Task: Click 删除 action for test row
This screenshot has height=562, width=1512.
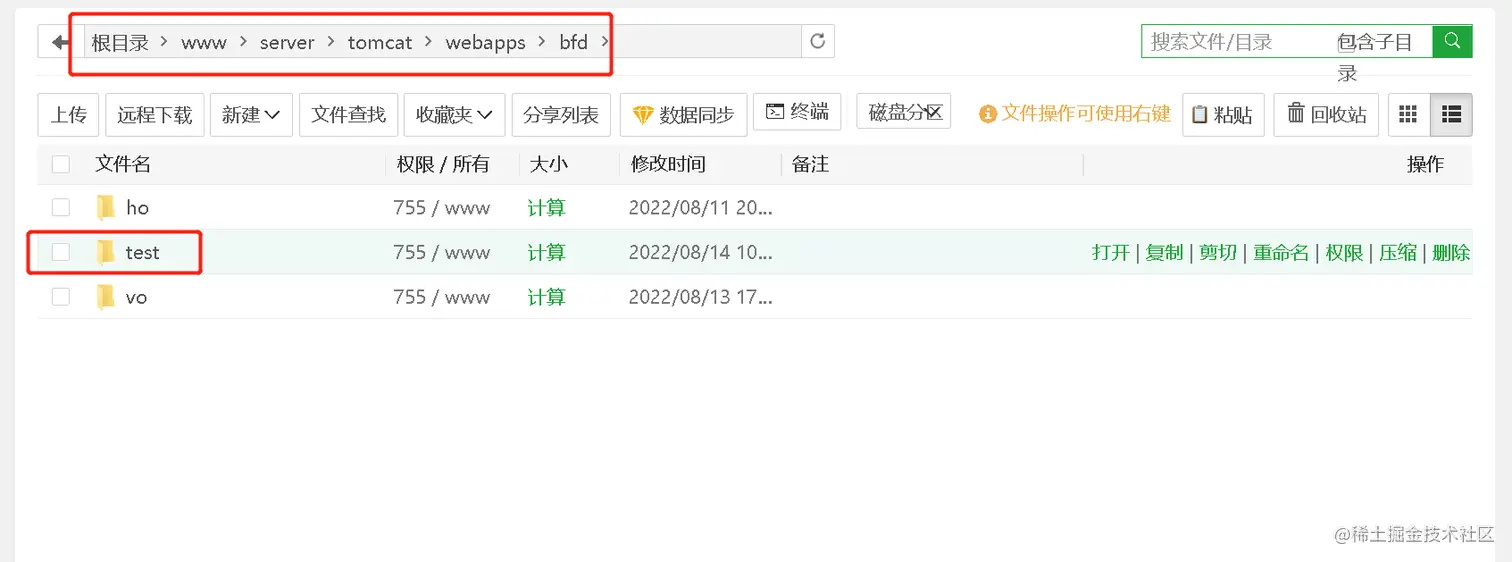Action: (x=1451, y=252)
